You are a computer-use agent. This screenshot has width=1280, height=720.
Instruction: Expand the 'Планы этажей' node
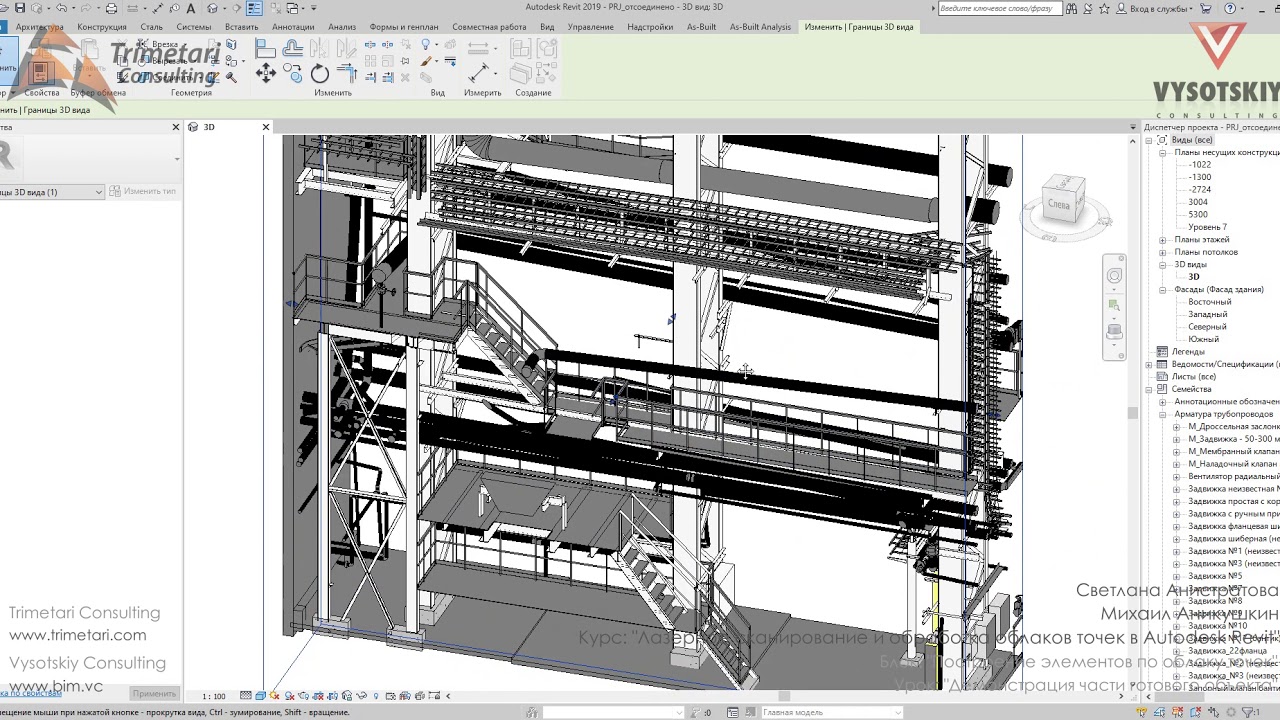(x=1163, y=240)
